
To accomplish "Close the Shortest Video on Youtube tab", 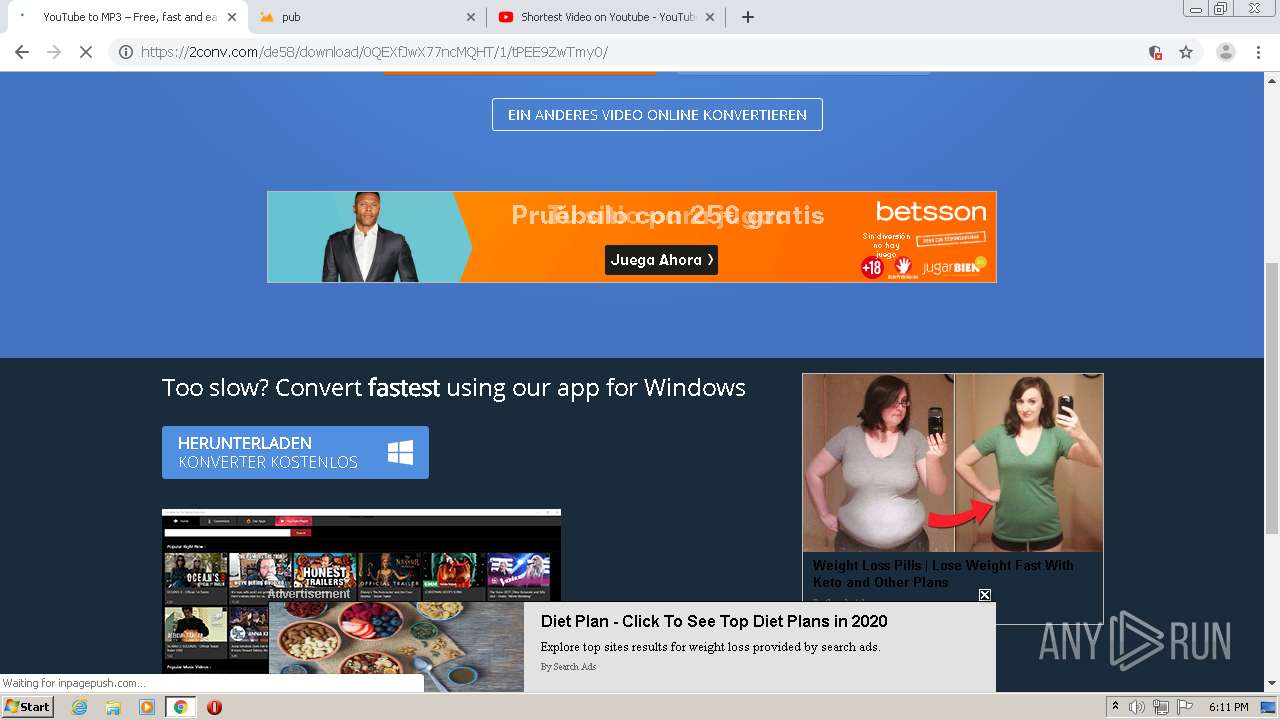I will coord(710,17).
